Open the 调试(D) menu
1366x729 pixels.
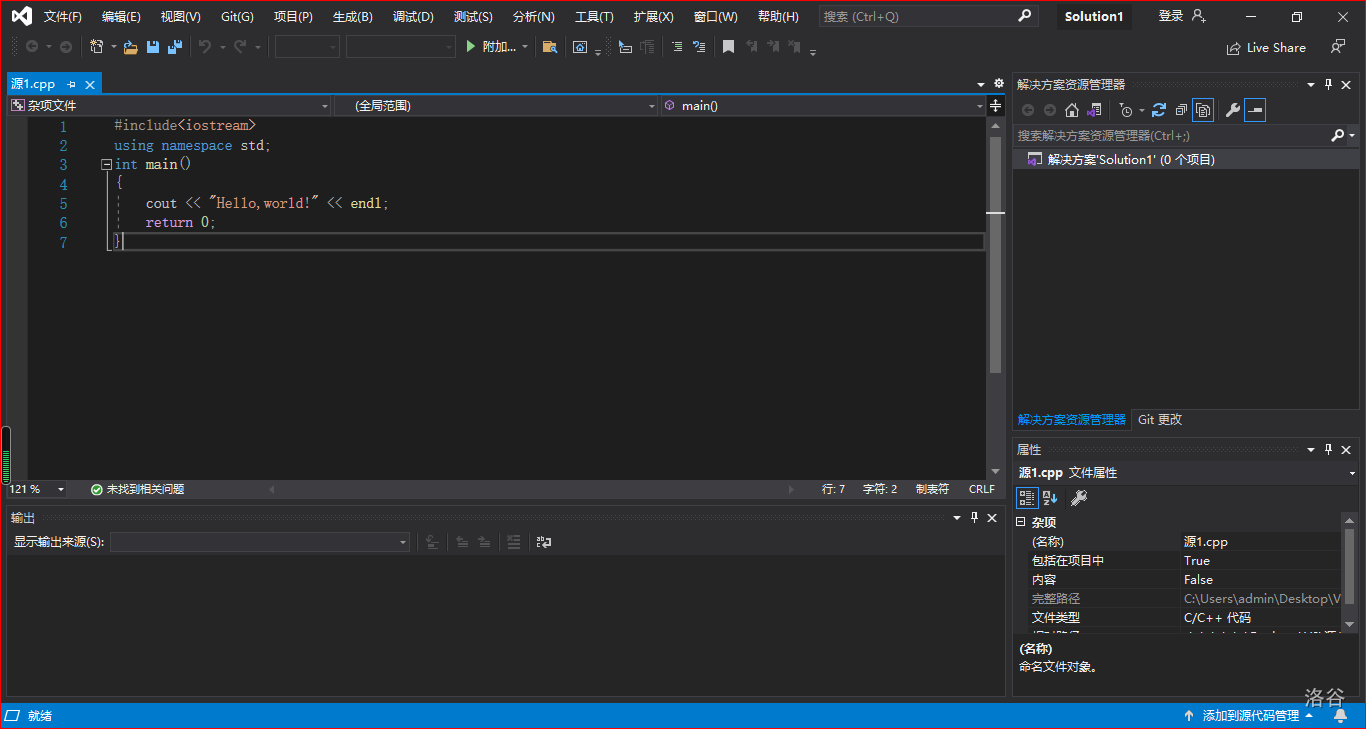point(413,17)
